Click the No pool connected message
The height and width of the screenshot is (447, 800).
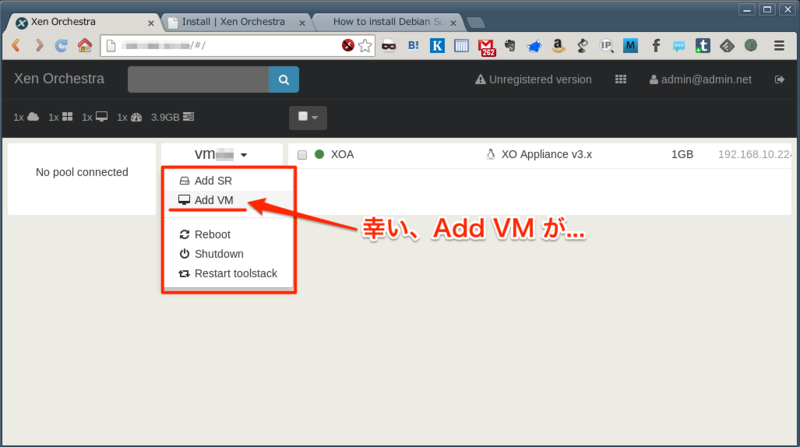82,172
